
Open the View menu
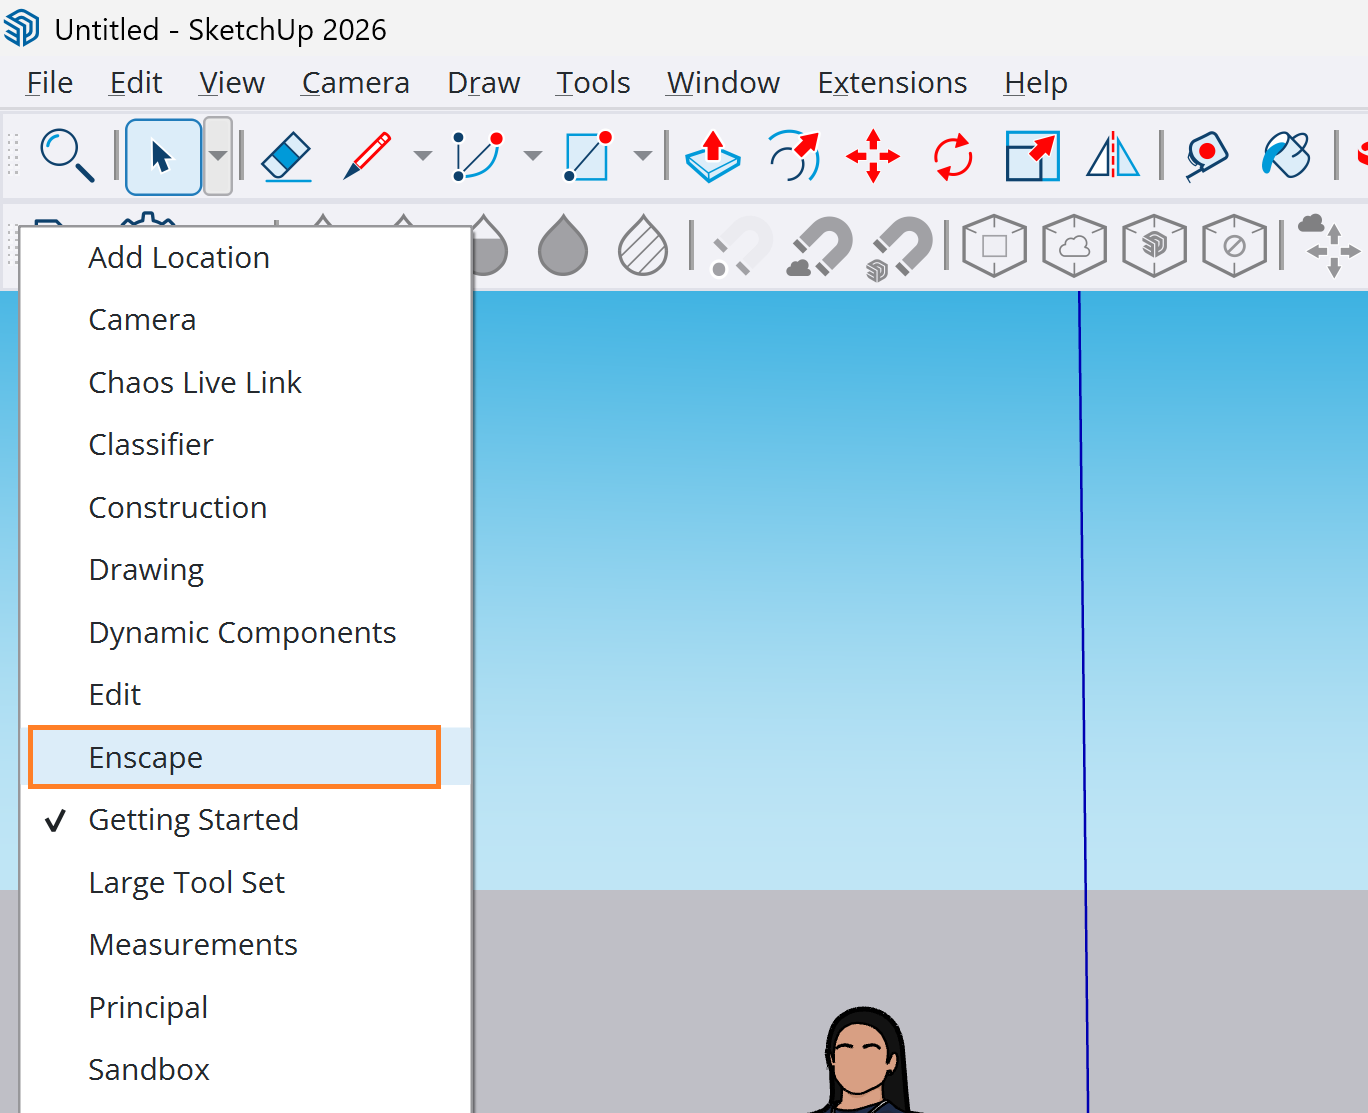tap(232, 83)
